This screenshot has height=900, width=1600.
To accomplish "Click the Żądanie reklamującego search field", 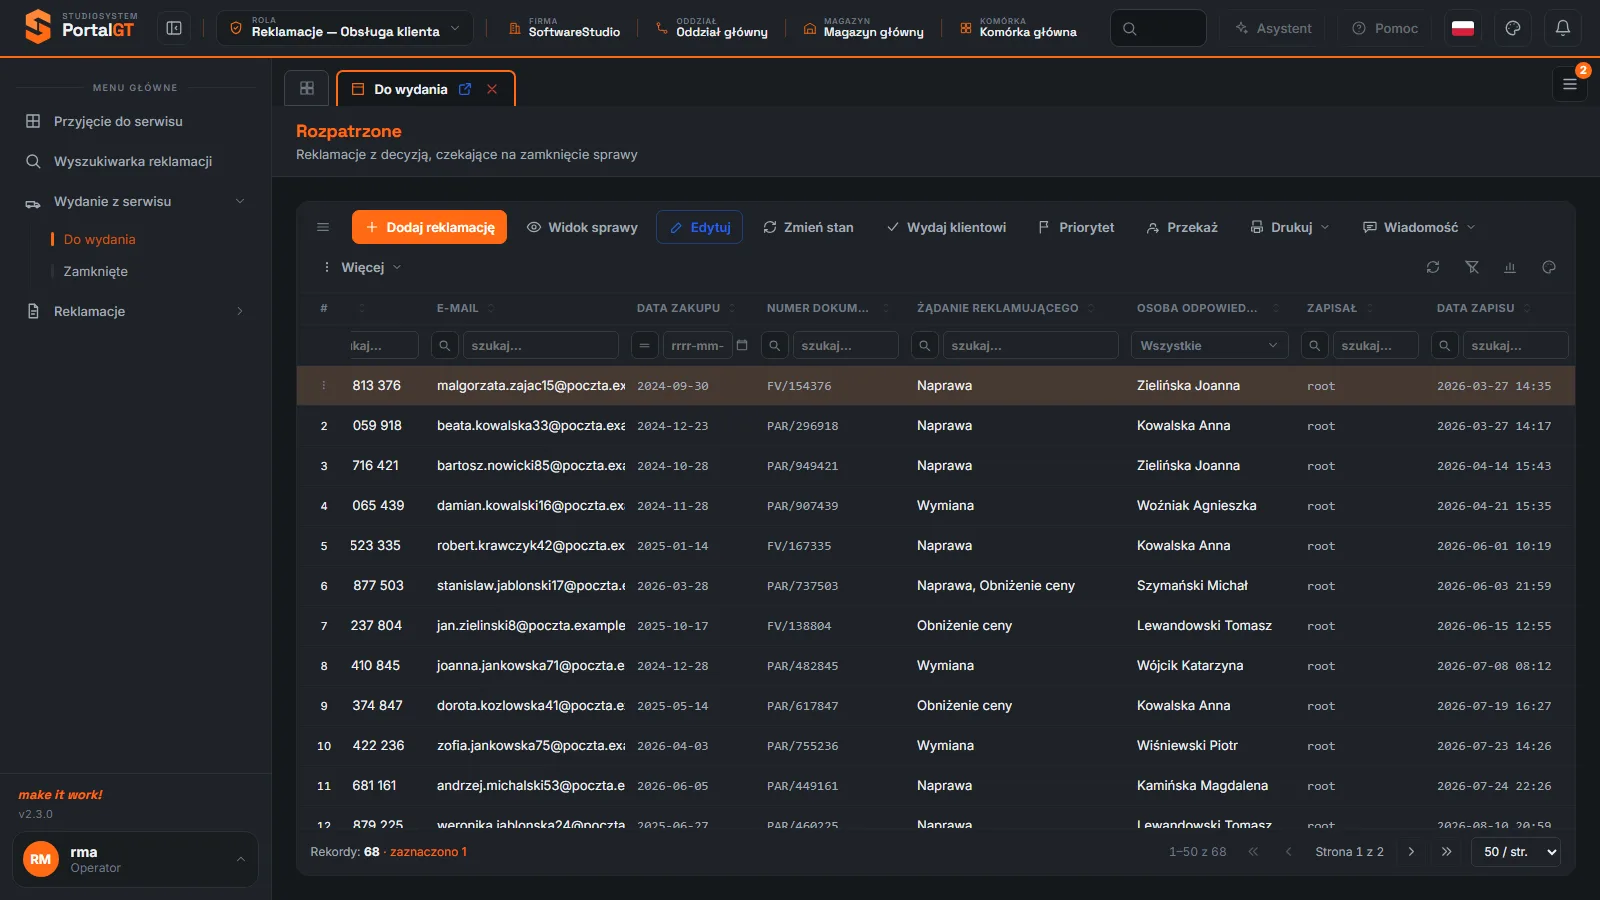I will (1030, 345).
